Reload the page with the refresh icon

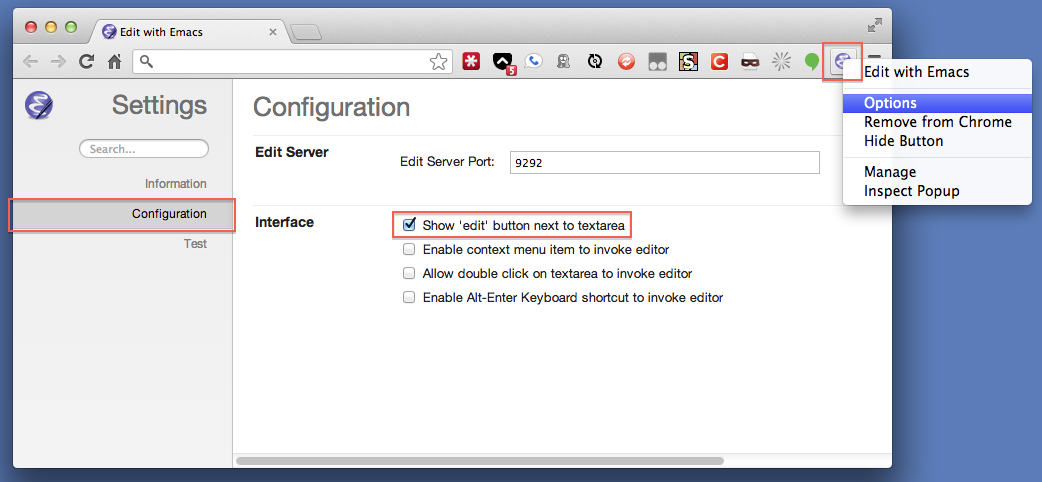86,62
